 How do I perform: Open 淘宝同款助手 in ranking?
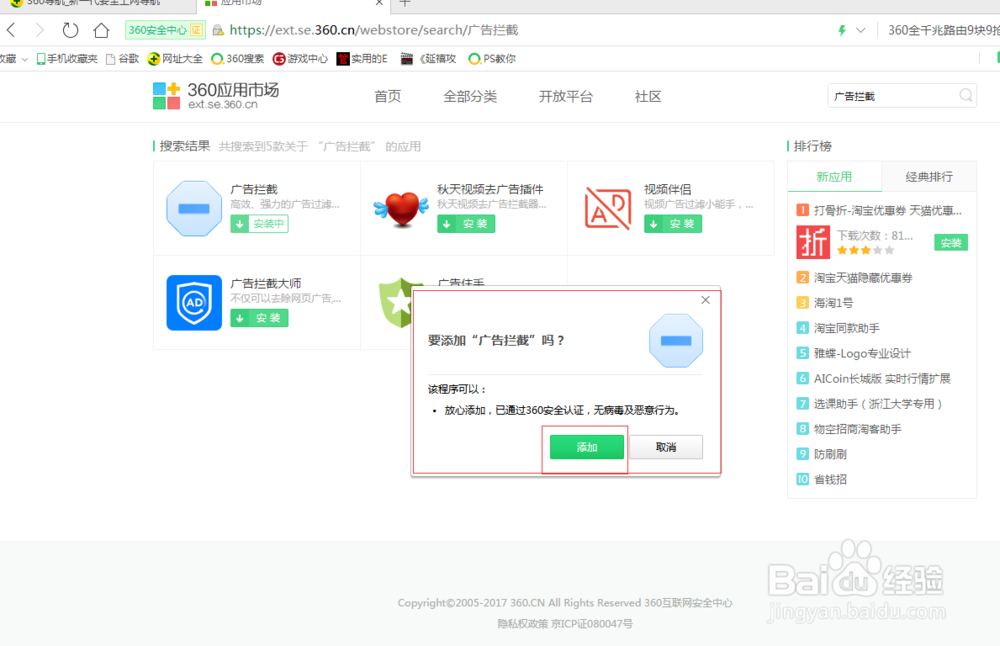click(x=847, y=328)
